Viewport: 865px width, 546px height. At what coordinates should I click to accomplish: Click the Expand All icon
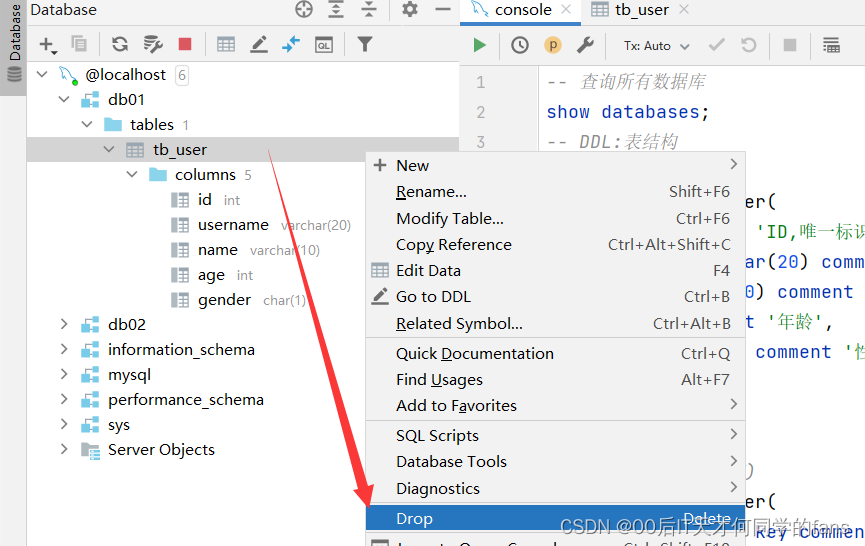pyautogui.click(x=336, y=9)
